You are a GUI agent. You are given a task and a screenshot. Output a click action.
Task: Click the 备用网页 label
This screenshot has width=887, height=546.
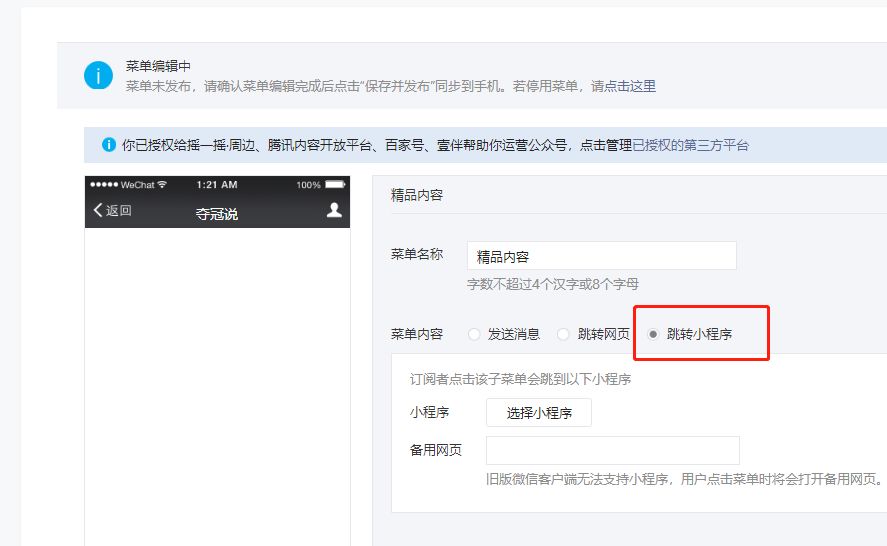tap(436, 450)
